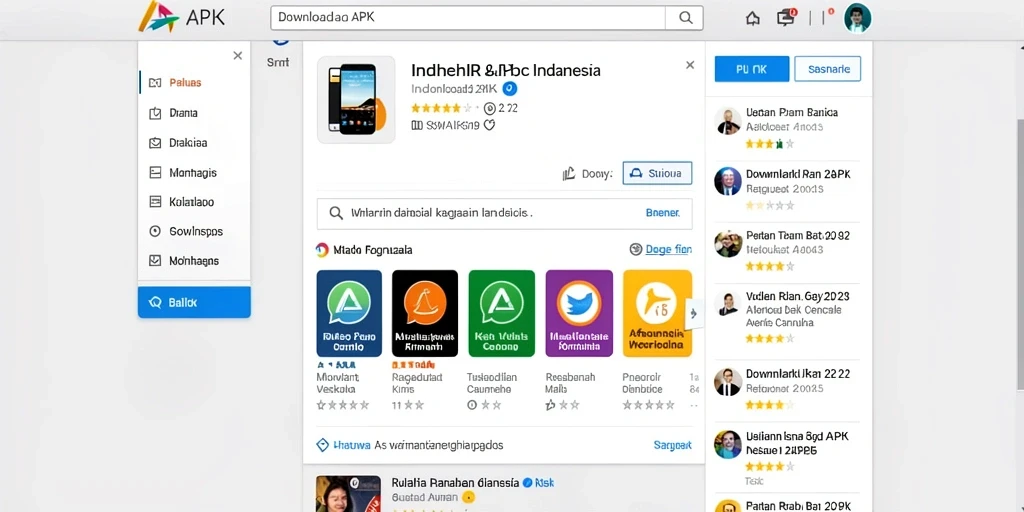
Task: Open the user profile avatar
Action: [857, 18]
